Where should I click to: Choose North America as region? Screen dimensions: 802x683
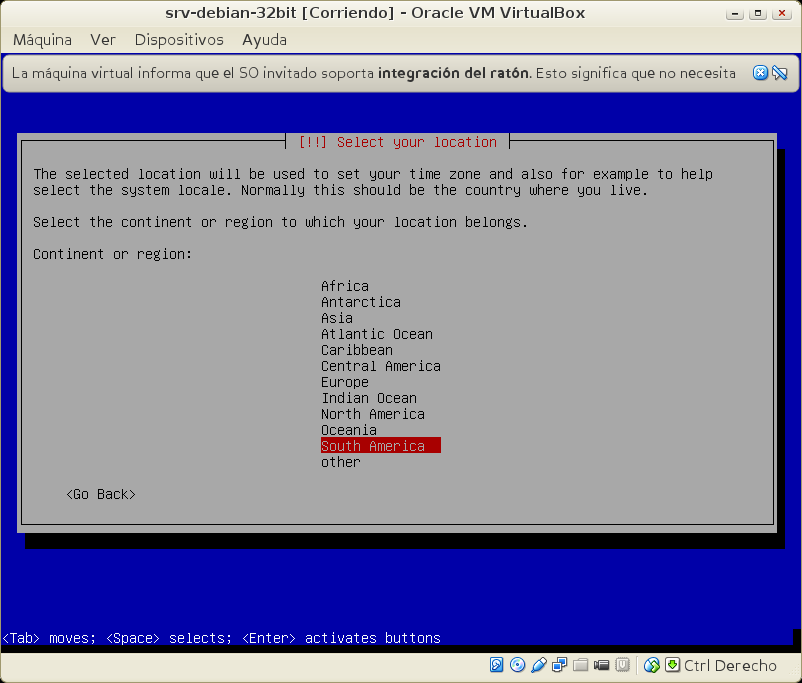[372, 414]
